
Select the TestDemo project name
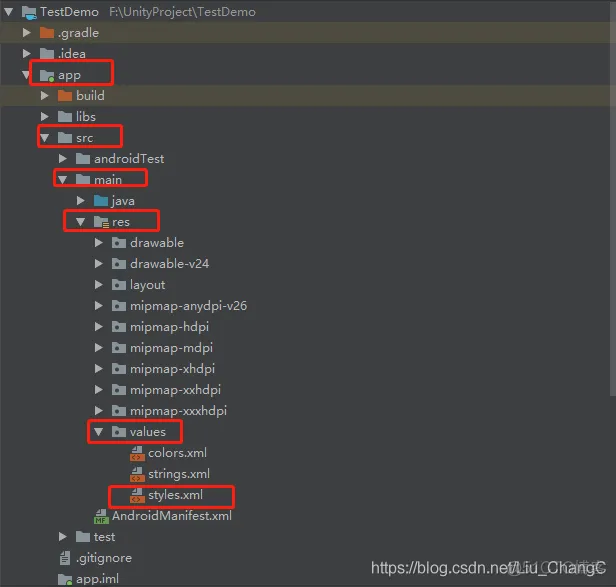69,12
